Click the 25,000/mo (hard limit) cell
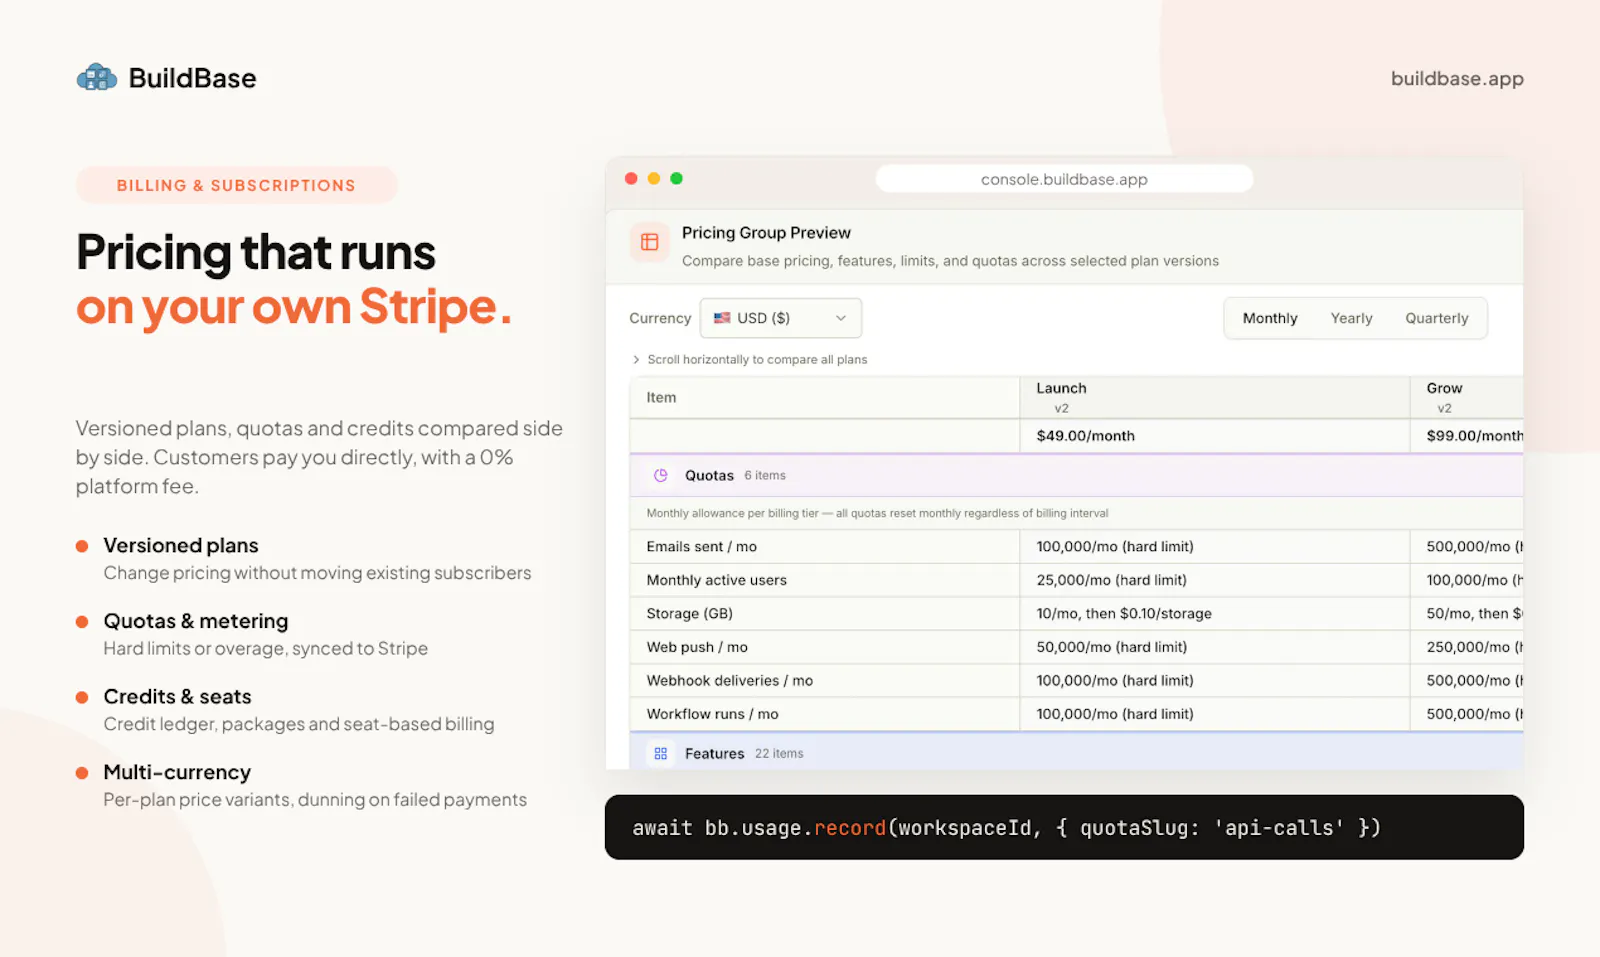 coord(1215,580)
